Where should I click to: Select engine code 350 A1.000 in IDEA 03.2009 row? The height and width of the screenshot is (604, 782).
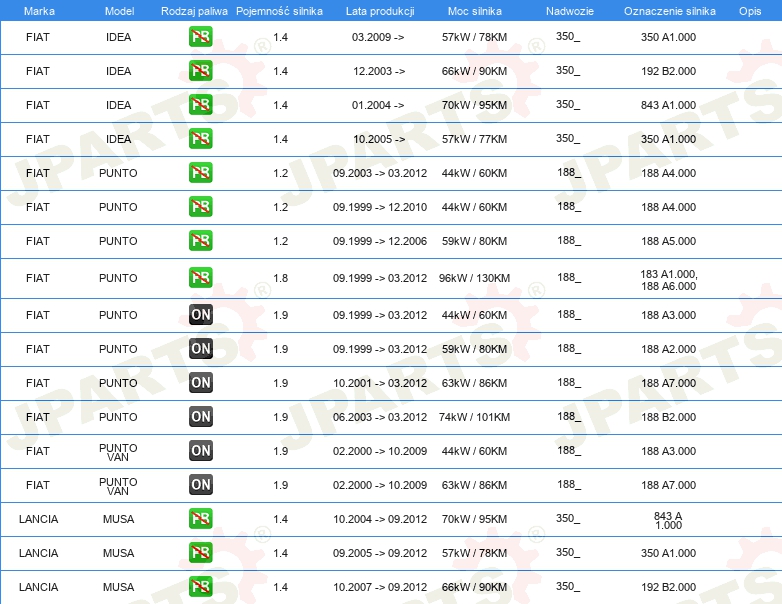tap(668, 37)
